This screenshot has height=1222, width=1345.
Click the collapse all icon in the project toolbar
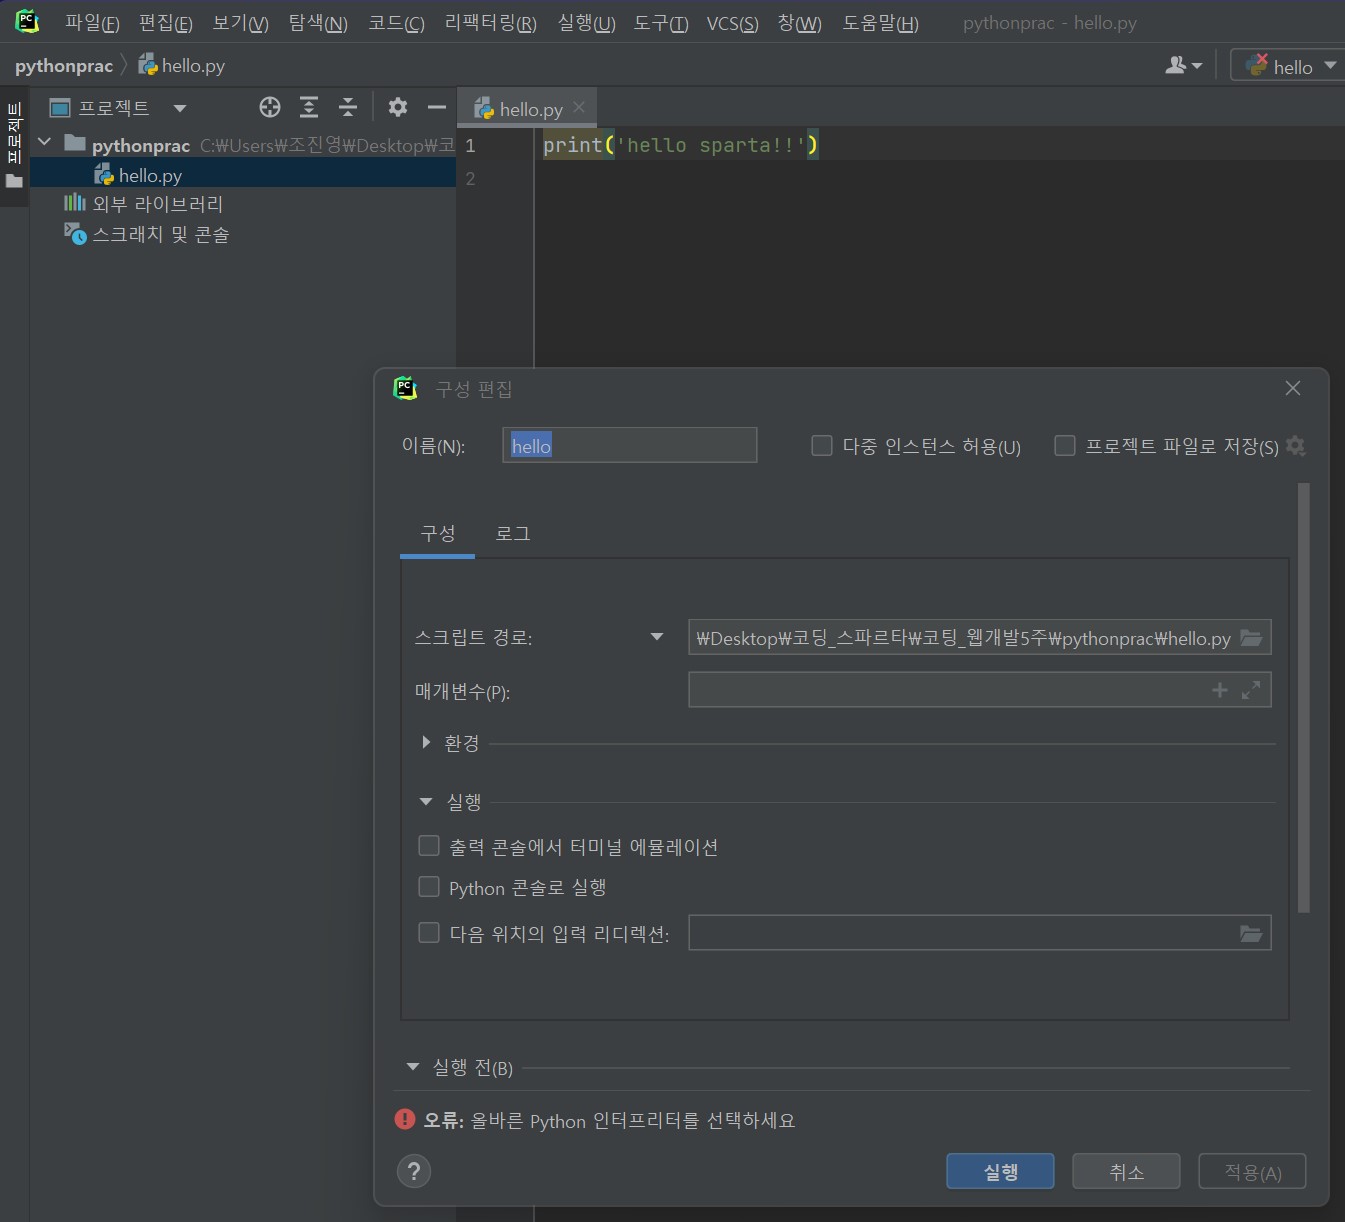tap(348, 108)
